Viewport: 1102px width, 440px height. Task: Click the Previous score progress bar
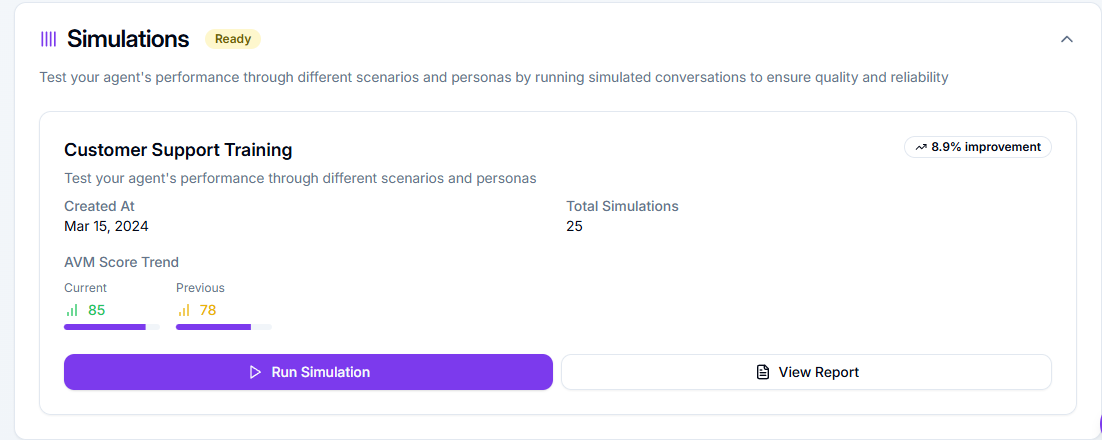pos(223,327)
